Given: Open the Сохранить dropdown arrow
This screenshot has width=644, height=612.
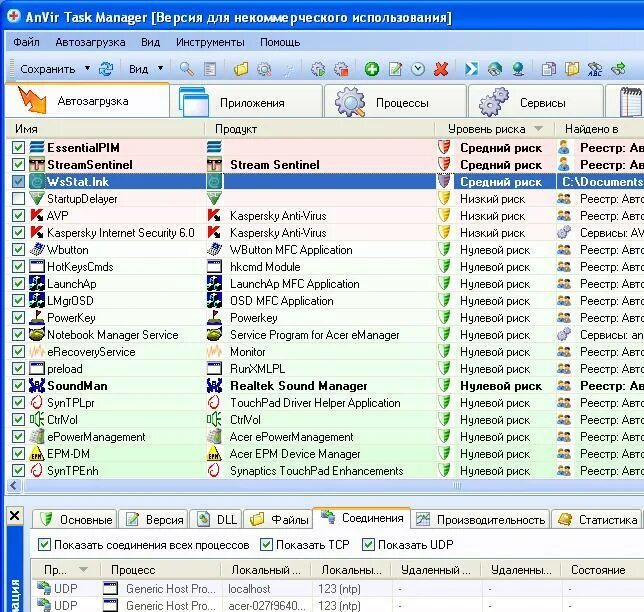Looking at the screenshot, I should pos(87,69).
